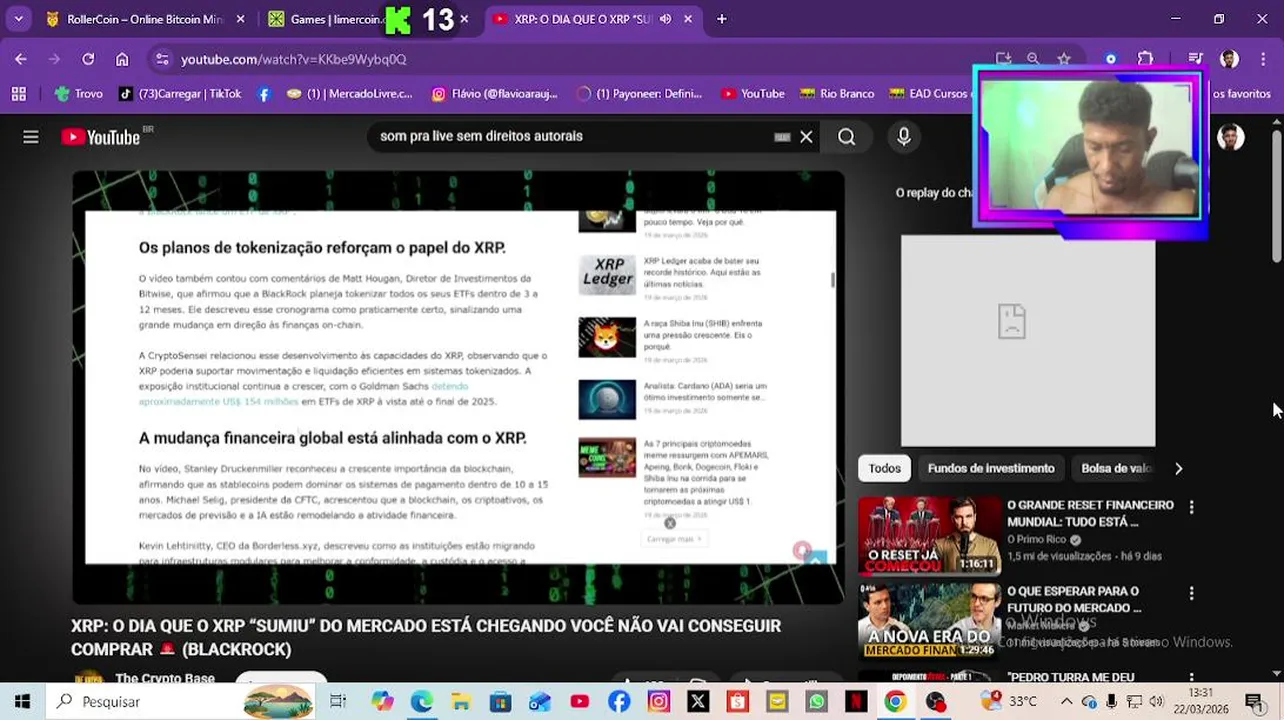The image size is (1284, 720).
Task: Click the XRP video title text
Action: click(426, 637)
